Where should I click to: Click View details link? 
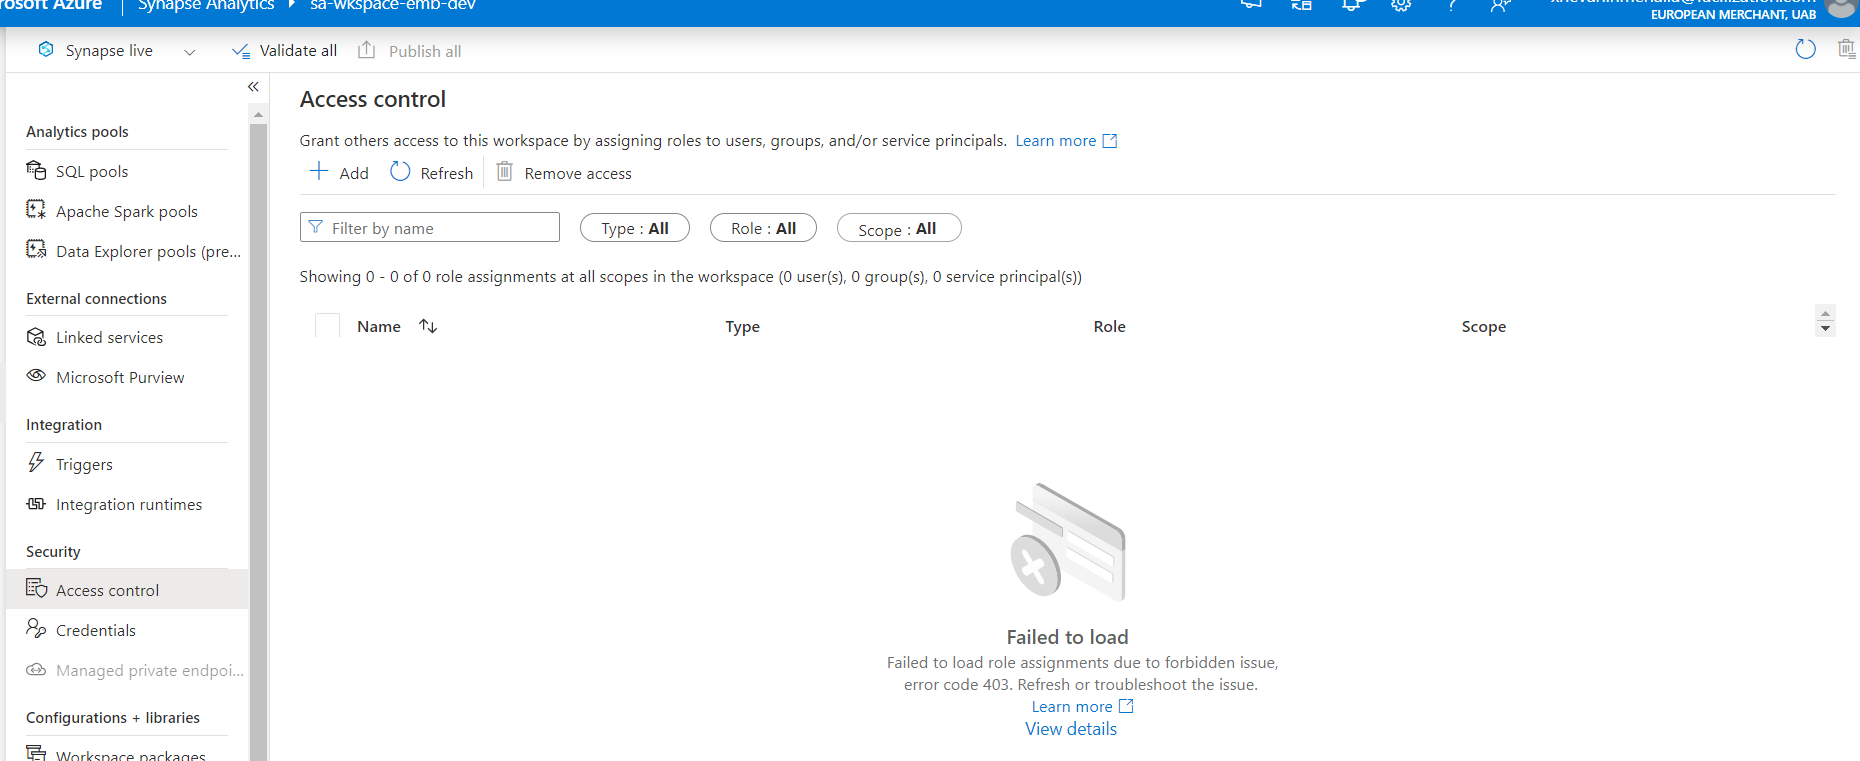coord(1071,729)
